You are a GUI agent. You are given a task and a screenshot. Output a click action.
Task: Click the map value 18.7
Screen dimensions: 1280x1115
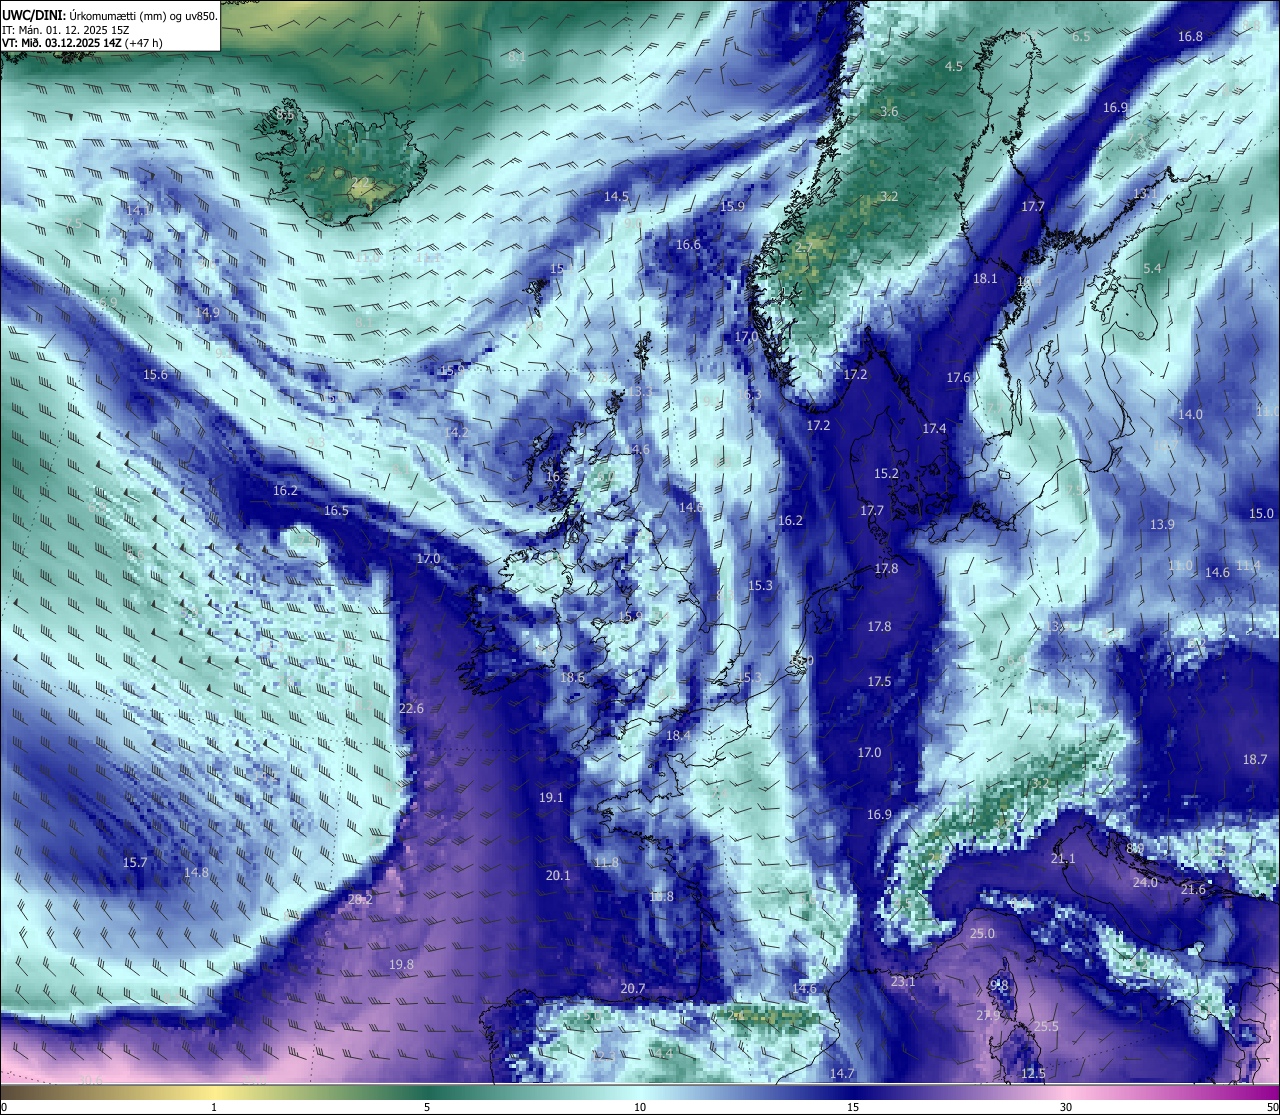[1254, 759]
